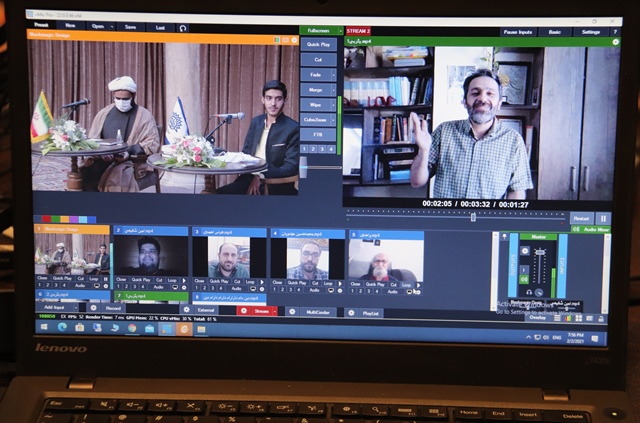This screenshot has width=640, height=423.
Task: Open the Fade transition dropdown arrow
Action: click(x=333, y=74)
